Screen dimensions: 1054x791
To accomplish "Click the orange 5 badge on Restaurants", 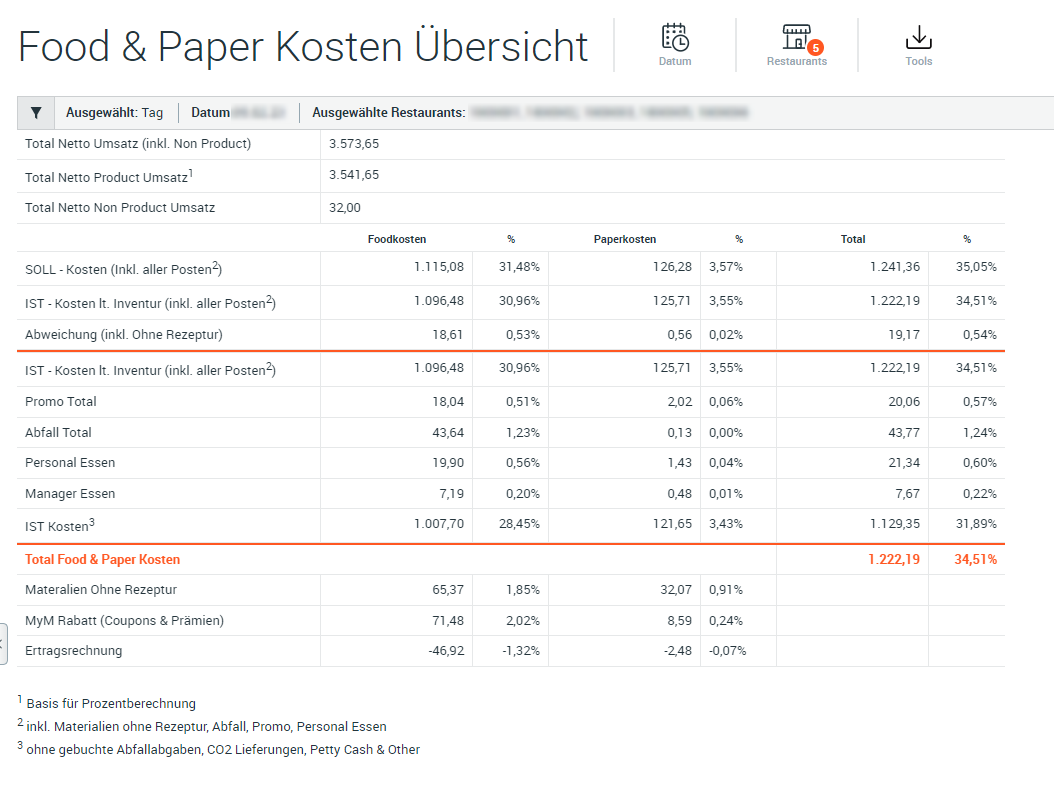I will tap(815, 48).
